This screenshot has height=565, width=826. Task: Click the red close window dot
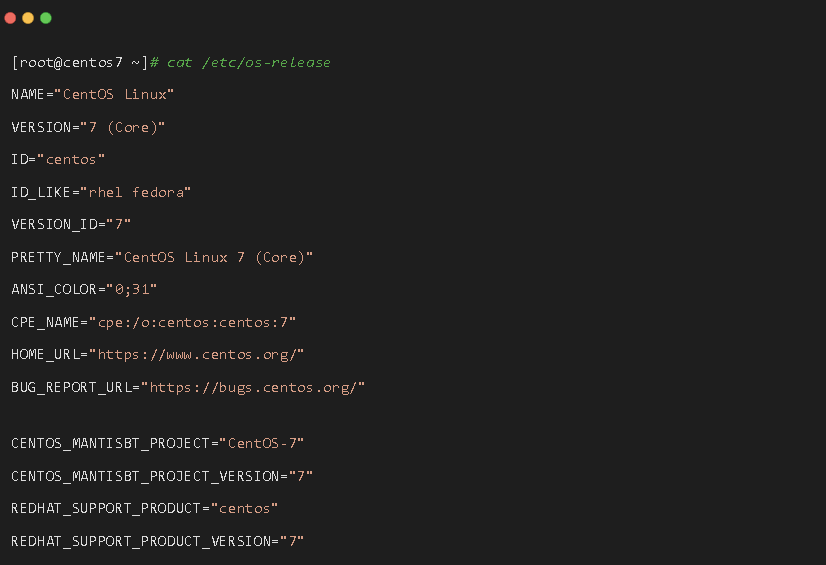click(x=10, y=18)
